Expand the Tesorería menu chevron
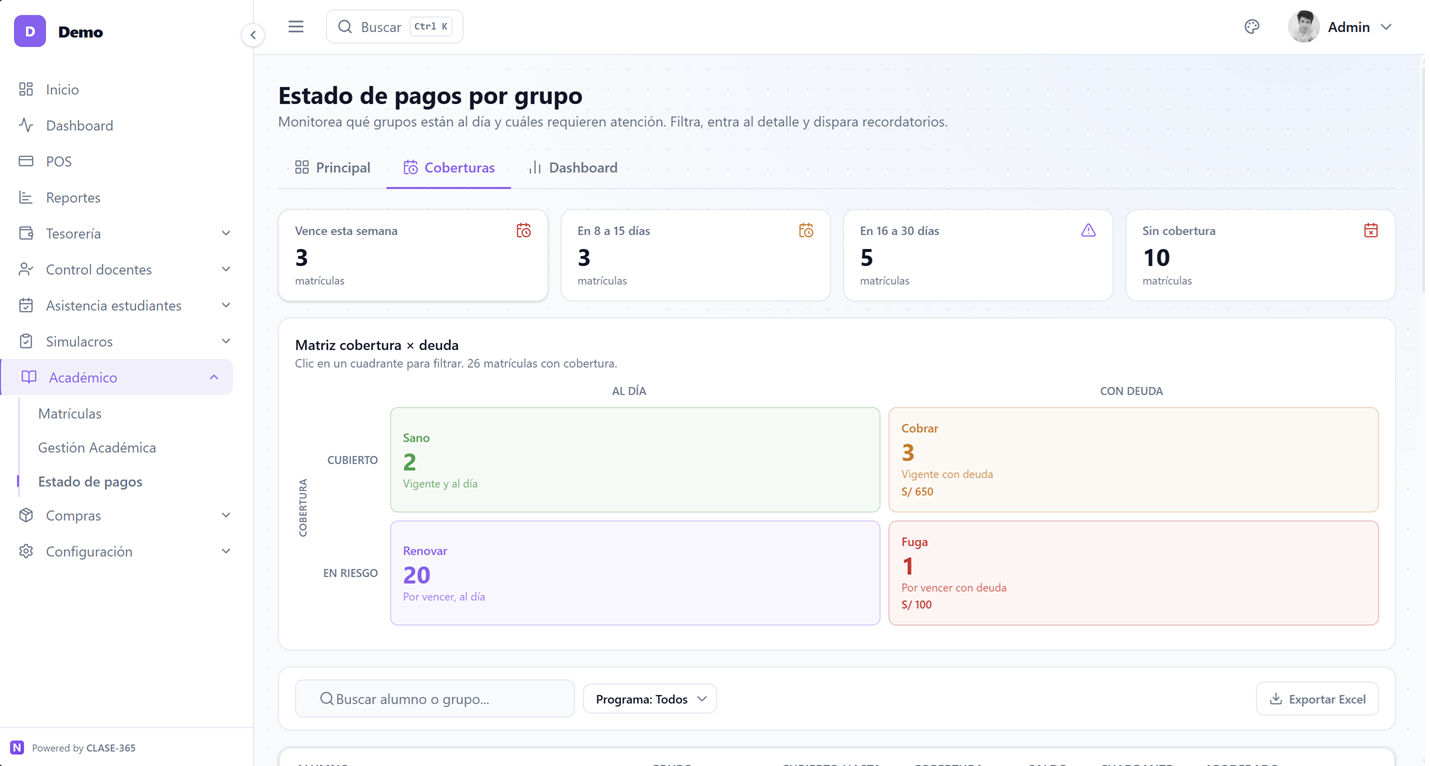Screen dimensions: 1430x766 pyautogui.click(x=226, y=233)
